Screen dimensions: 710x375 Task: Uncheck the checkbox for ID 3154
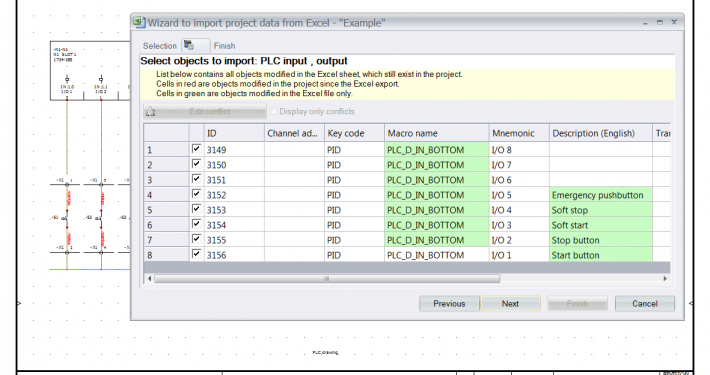pyautogui.click(x=196, y=223)
